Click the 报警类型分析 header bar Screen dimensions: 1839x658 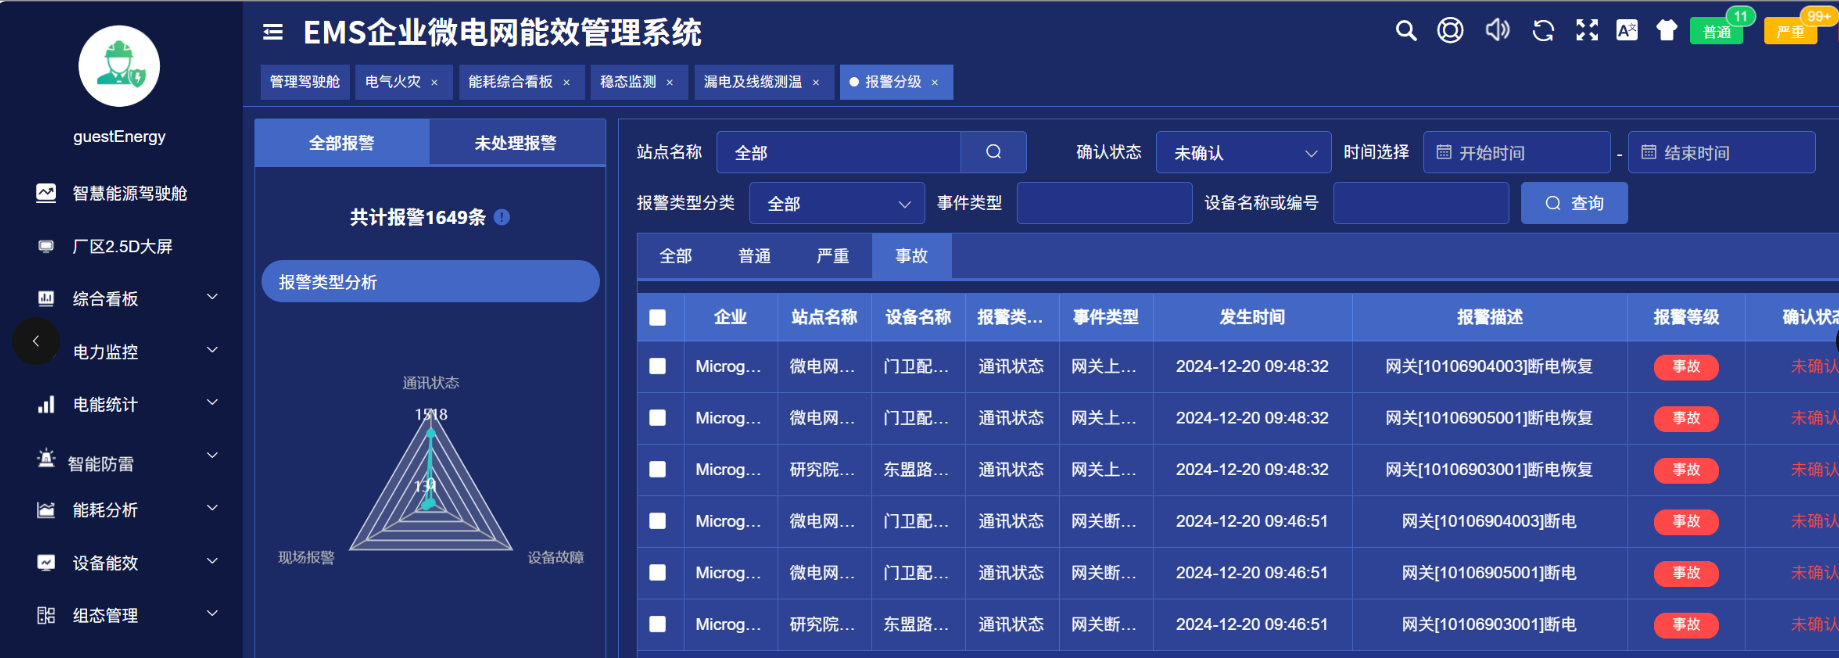point(430,282)
